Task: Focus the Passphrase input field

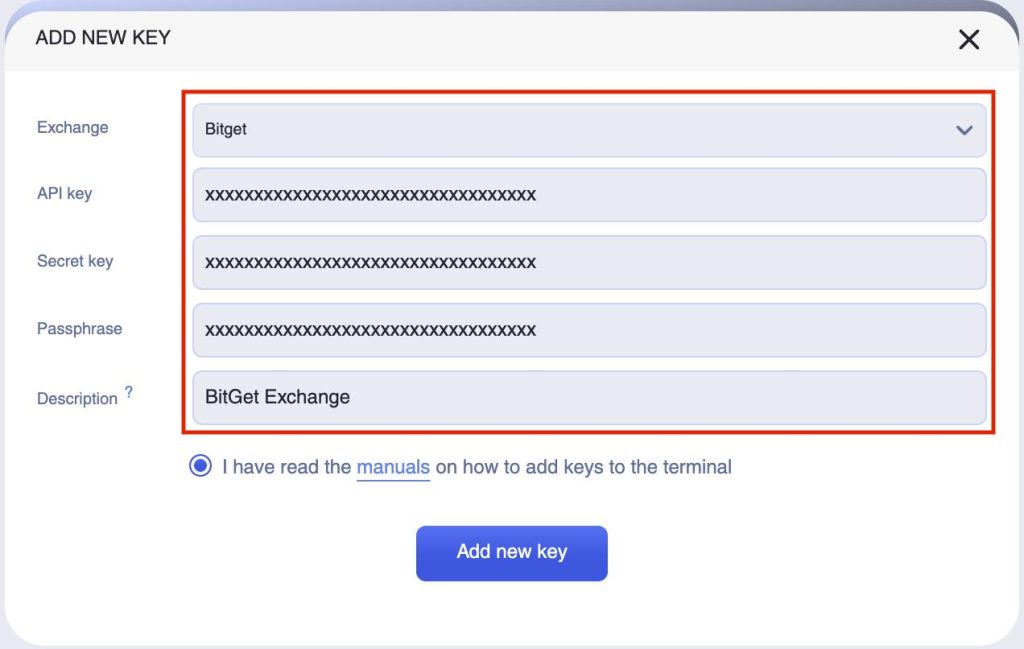Action: coord(589,330)
